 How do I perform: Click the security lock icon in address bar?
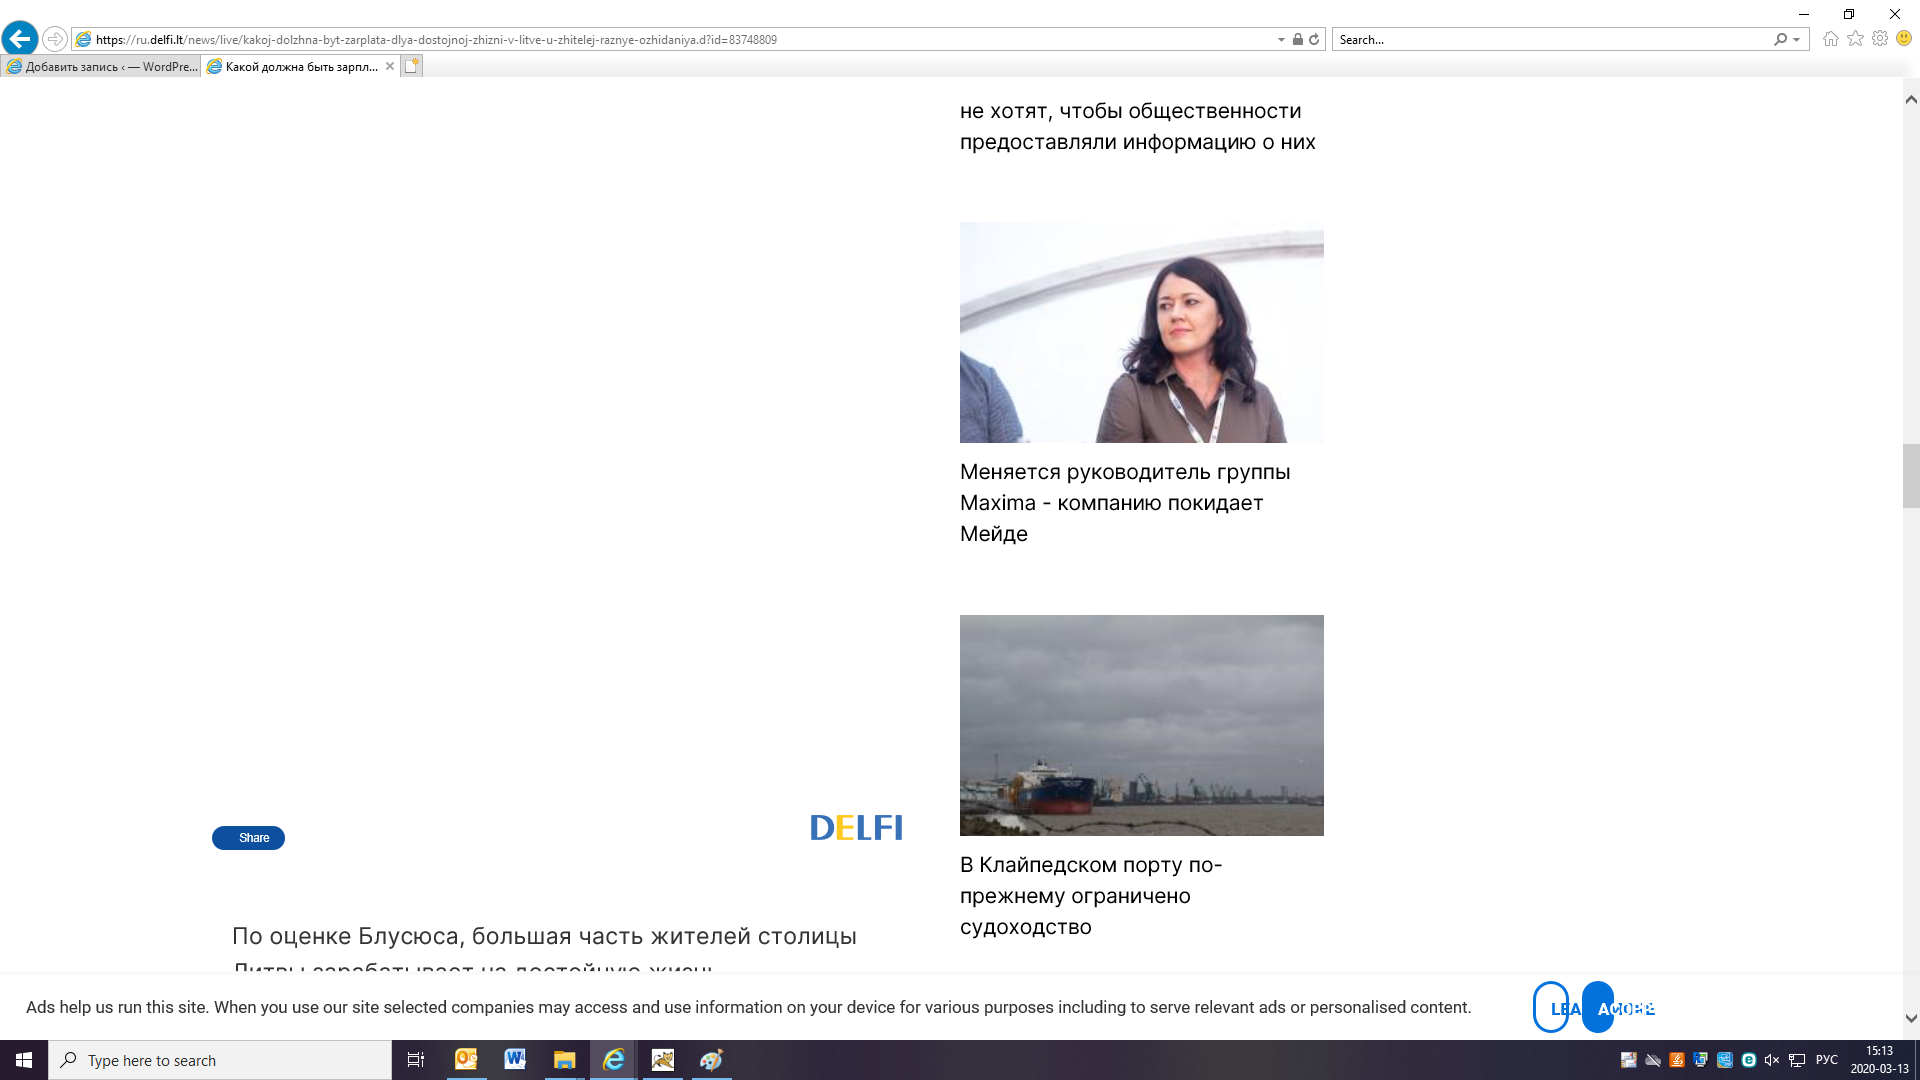pos(1297,40)
